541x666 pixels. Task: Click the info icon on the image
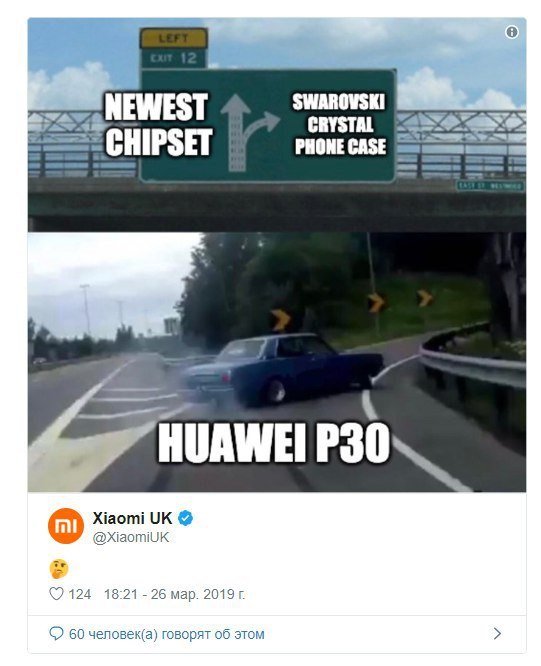pos(511,32)
